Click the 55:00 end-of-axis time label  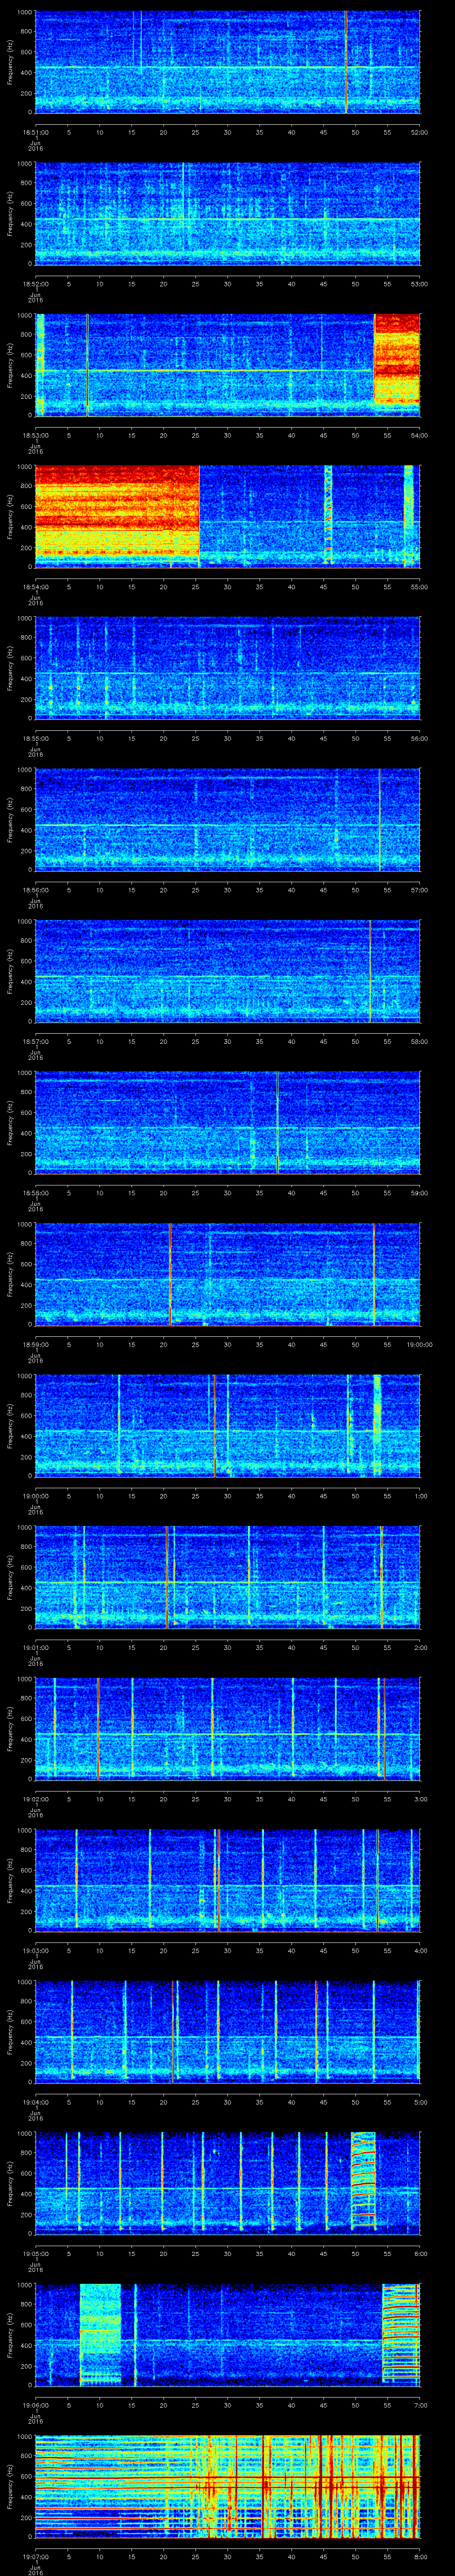(x=420, y=587)
